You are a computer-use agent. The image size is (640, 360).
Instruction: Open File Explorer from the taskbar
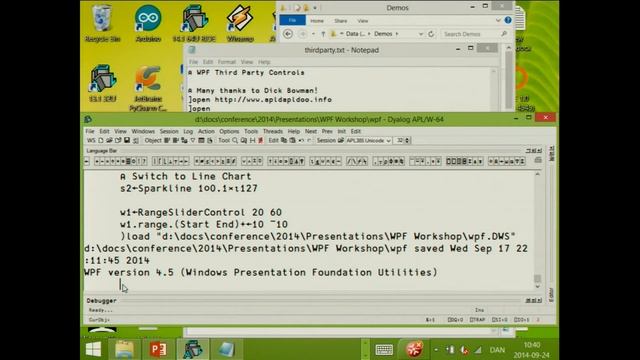tap(124, 349)
